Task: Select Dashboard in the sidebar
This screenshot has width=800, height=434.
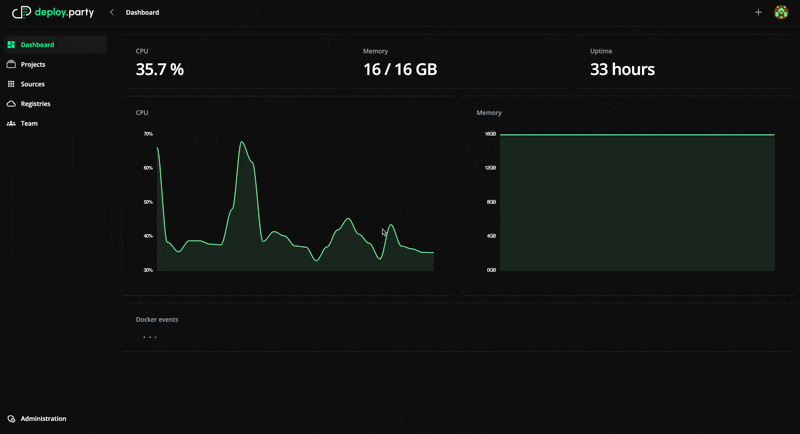Action: point(37,45)
